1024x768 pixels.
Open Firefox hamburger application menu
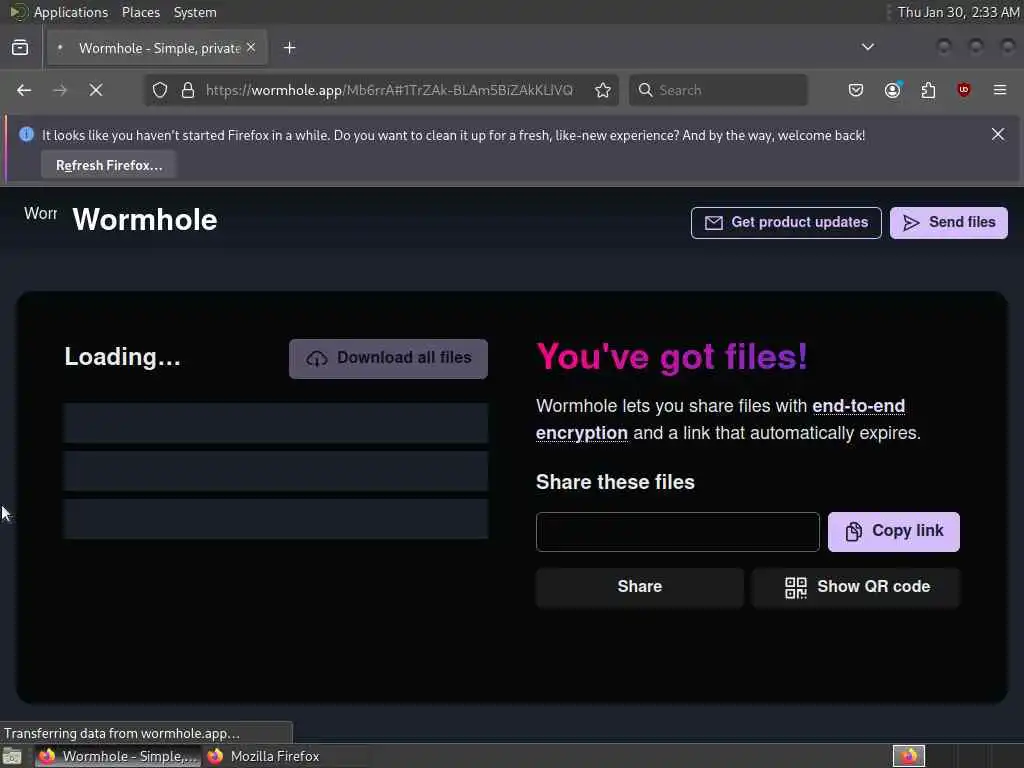pos(1000,90)
